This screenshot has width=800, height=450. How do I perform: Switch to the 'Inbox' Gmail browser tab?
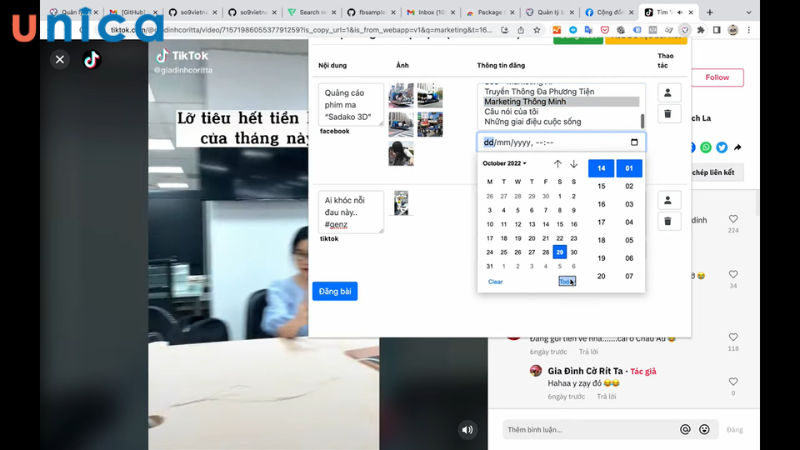click(x=431, y=12)
